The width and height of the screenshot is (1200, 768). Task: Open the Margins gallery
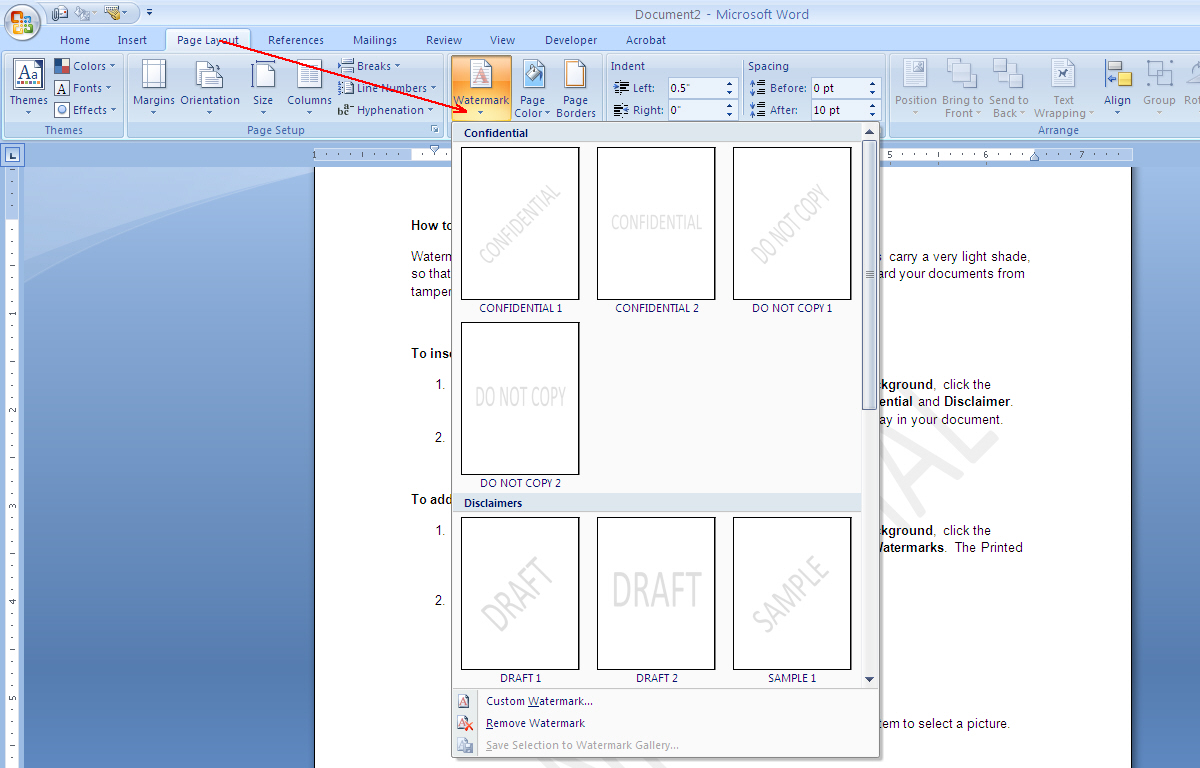pyautogui.click(x=153, y=87)
